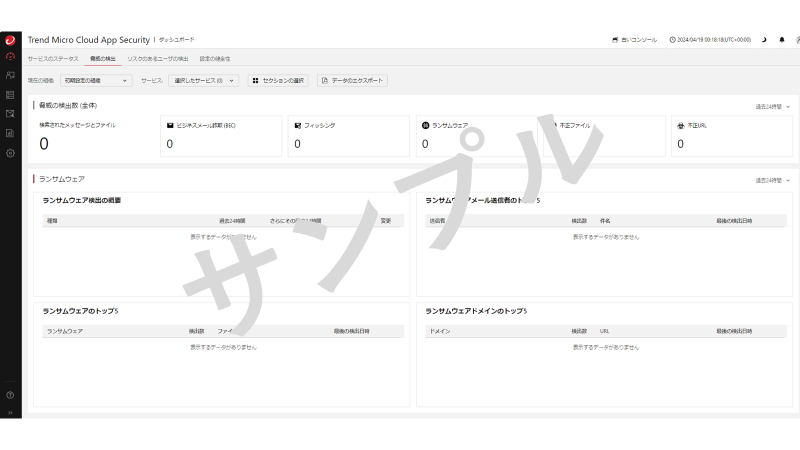This screenshot has width=800, height=450.
Task: Select the ビジネスメール詐欺 (BEC) card
Action: (220, 135)
